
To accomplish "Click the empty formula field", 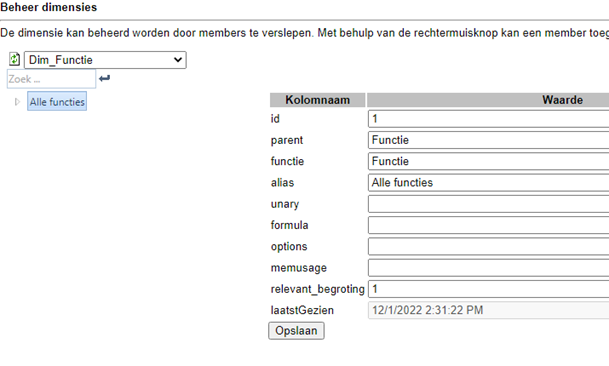I will [489, 225].
